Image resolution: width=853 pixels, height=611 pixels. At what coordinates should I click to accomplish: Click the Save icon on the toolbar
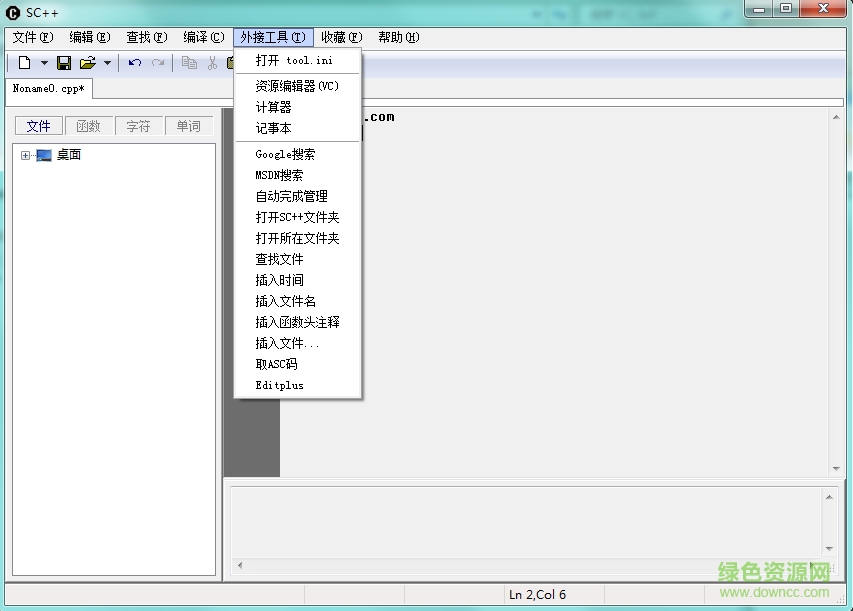[x=64, y=62]
